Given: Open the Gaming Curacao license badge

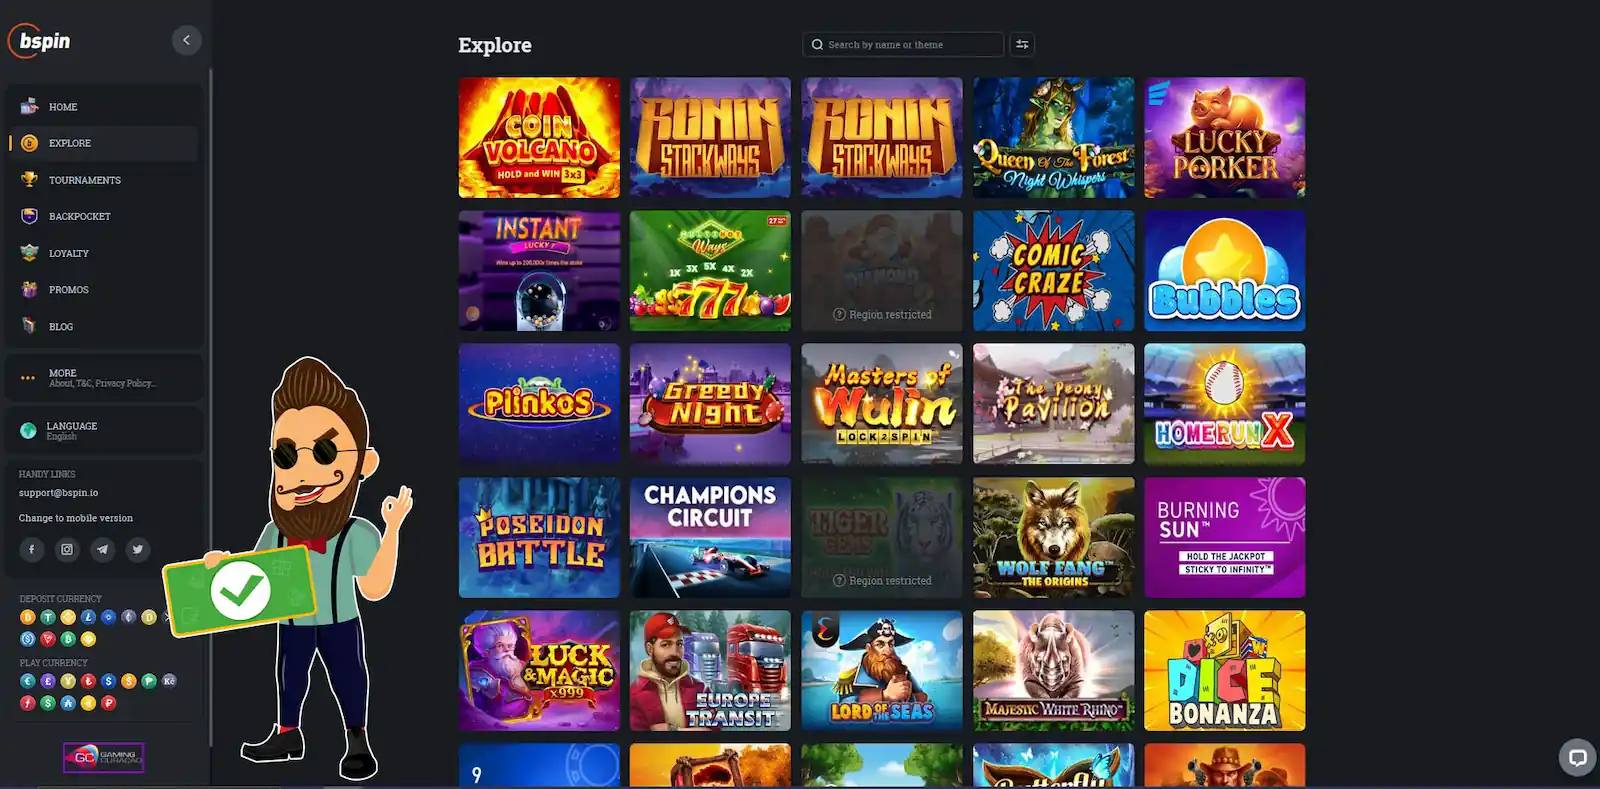Looking at the screenshot, I should [x=104, y=757].
